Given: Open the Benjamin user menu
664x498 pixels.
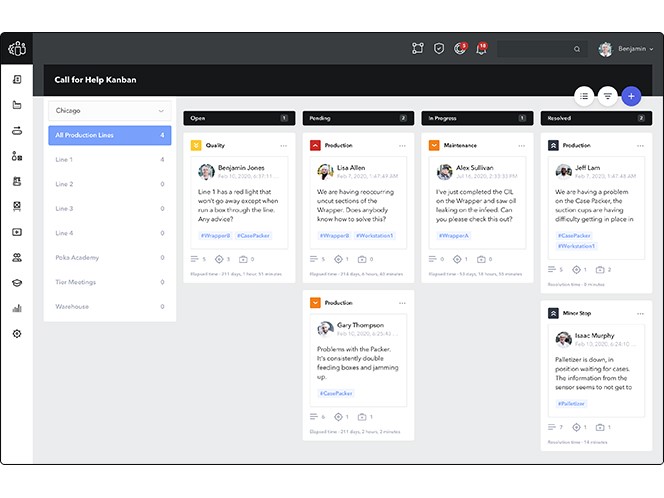Looking at the screenshot, I should click(x=626, y=49).
